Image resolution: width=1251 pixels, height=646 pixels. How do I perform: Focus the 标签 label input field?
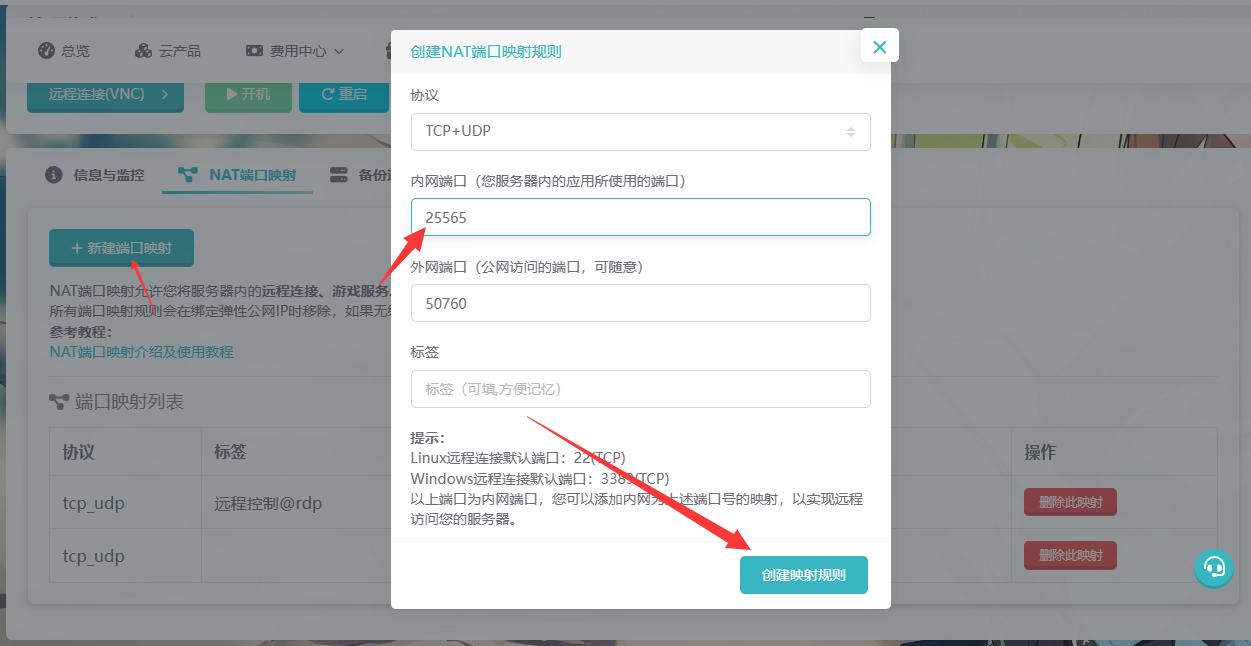640,389
